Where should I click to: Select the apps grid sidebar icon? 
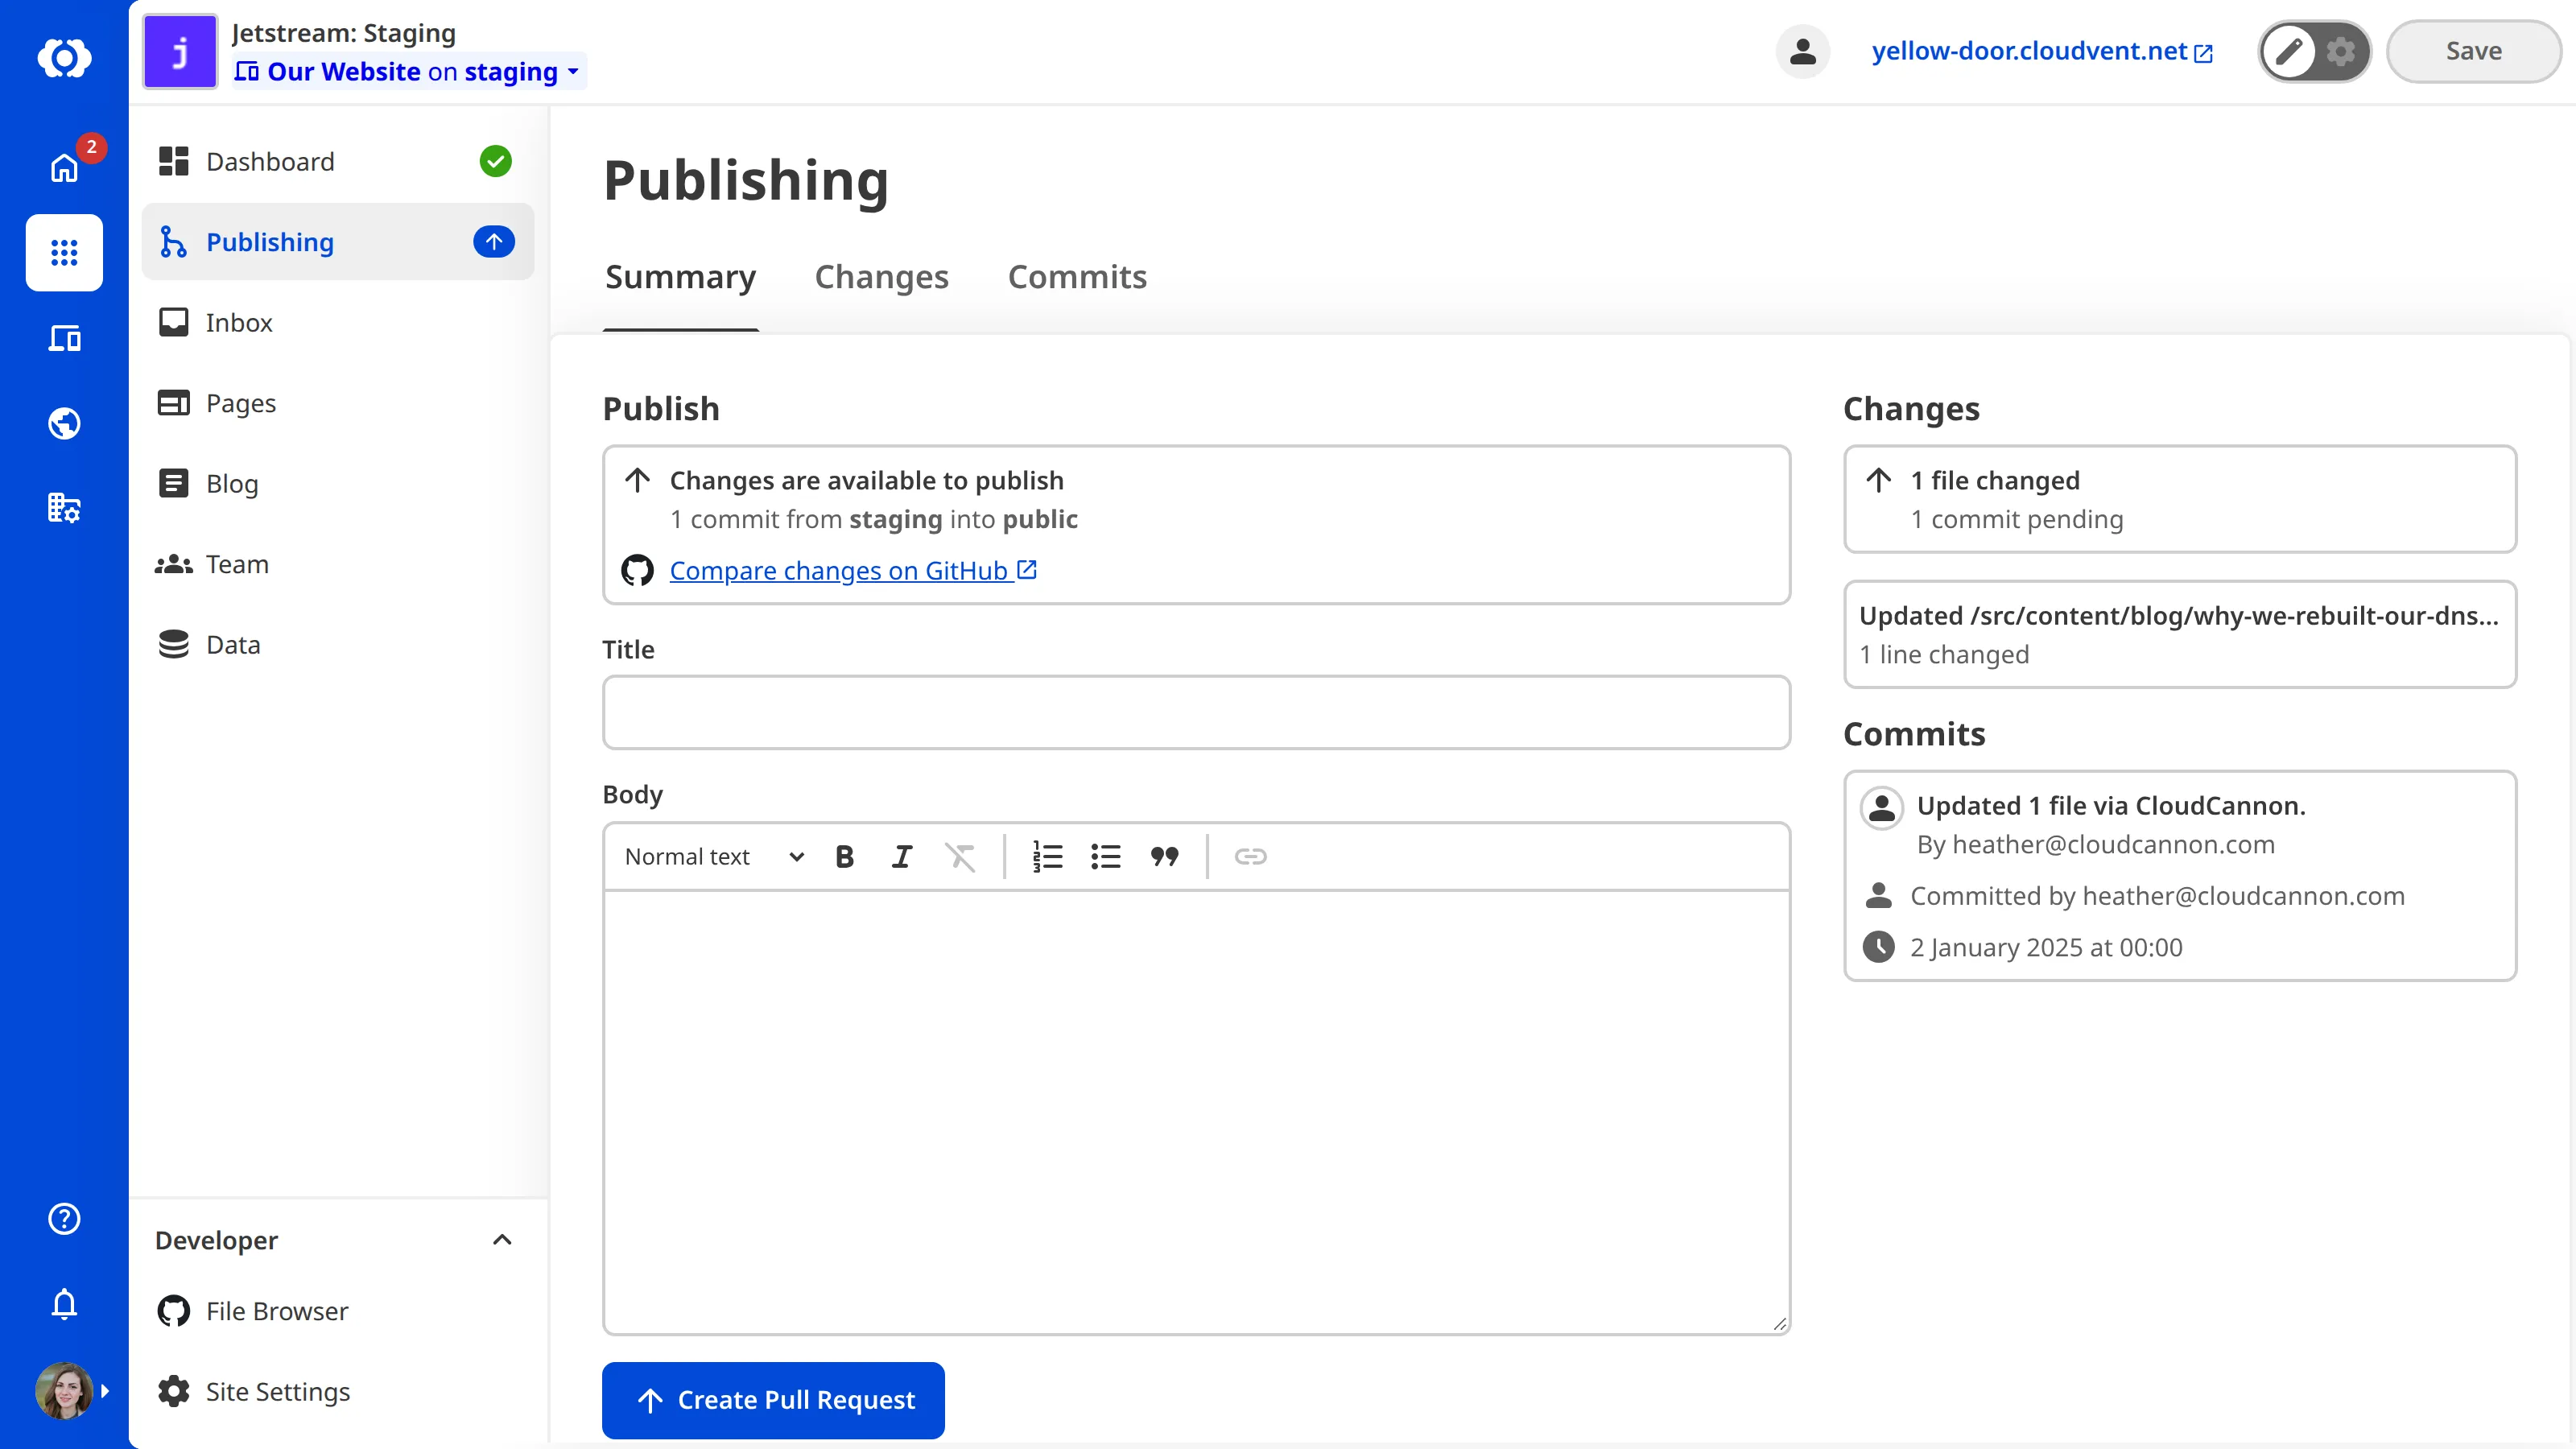click(x=64, y=252)
